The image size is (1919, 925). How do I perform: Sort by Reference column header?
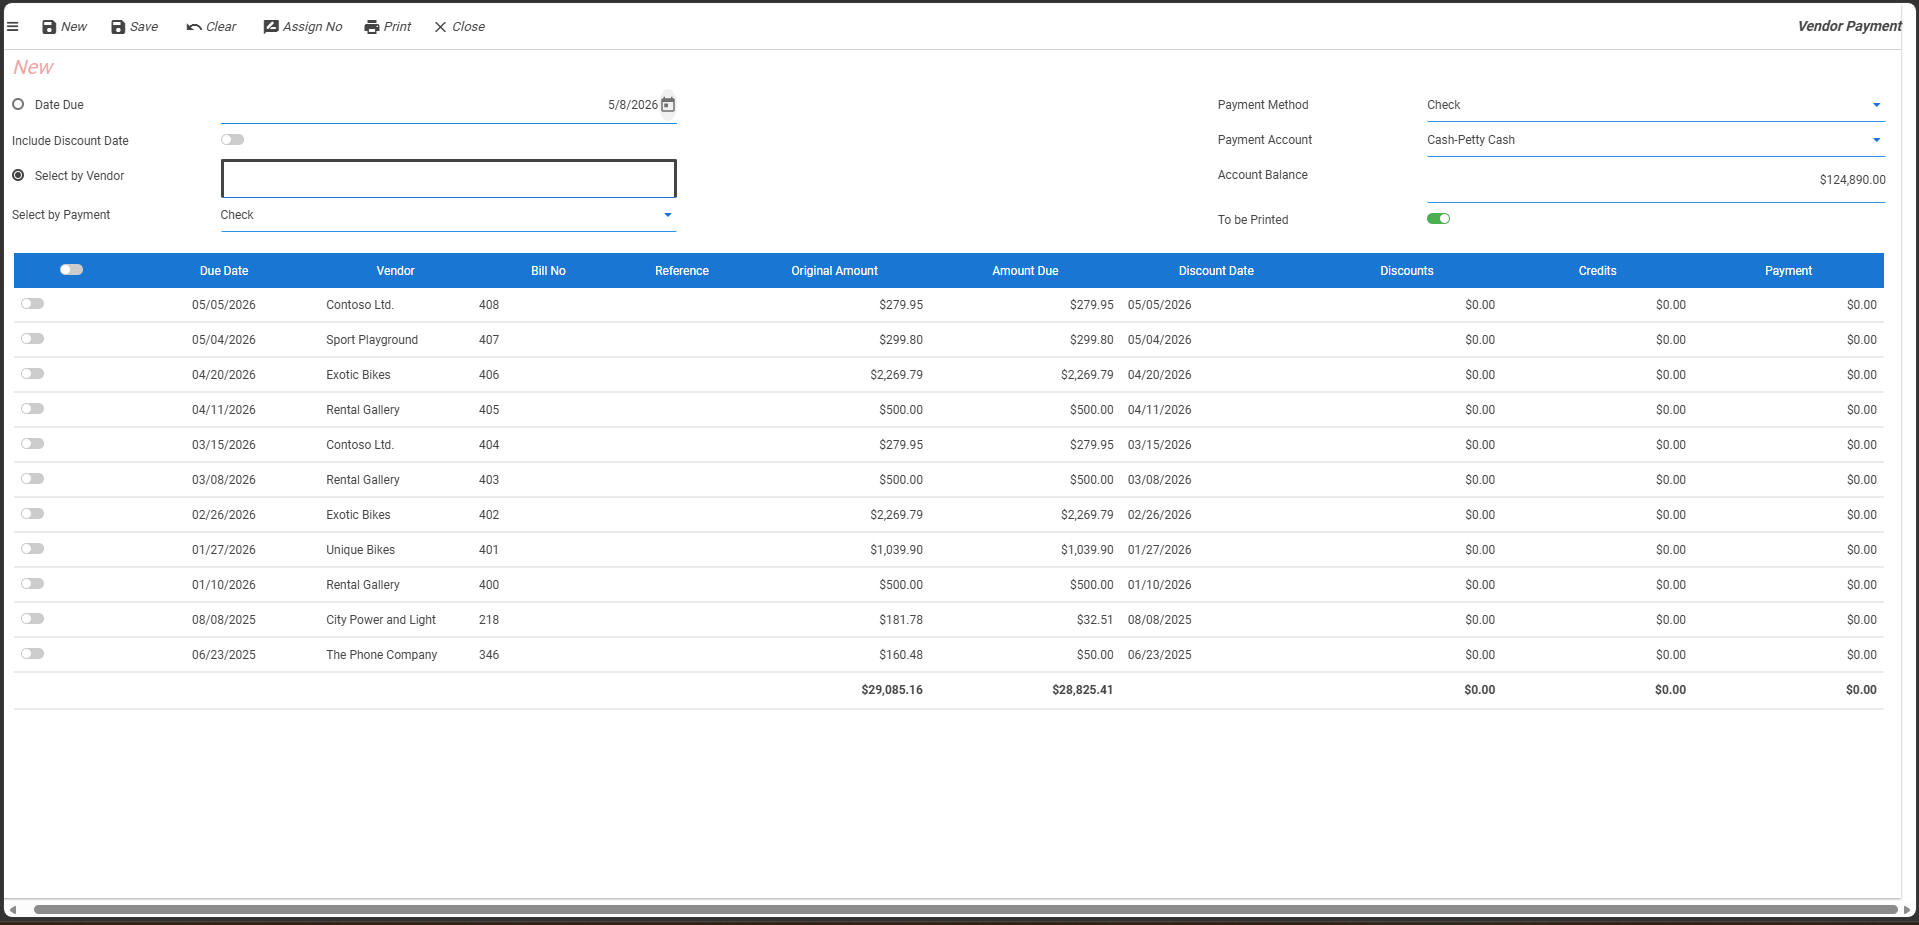(x=682, y=271)
